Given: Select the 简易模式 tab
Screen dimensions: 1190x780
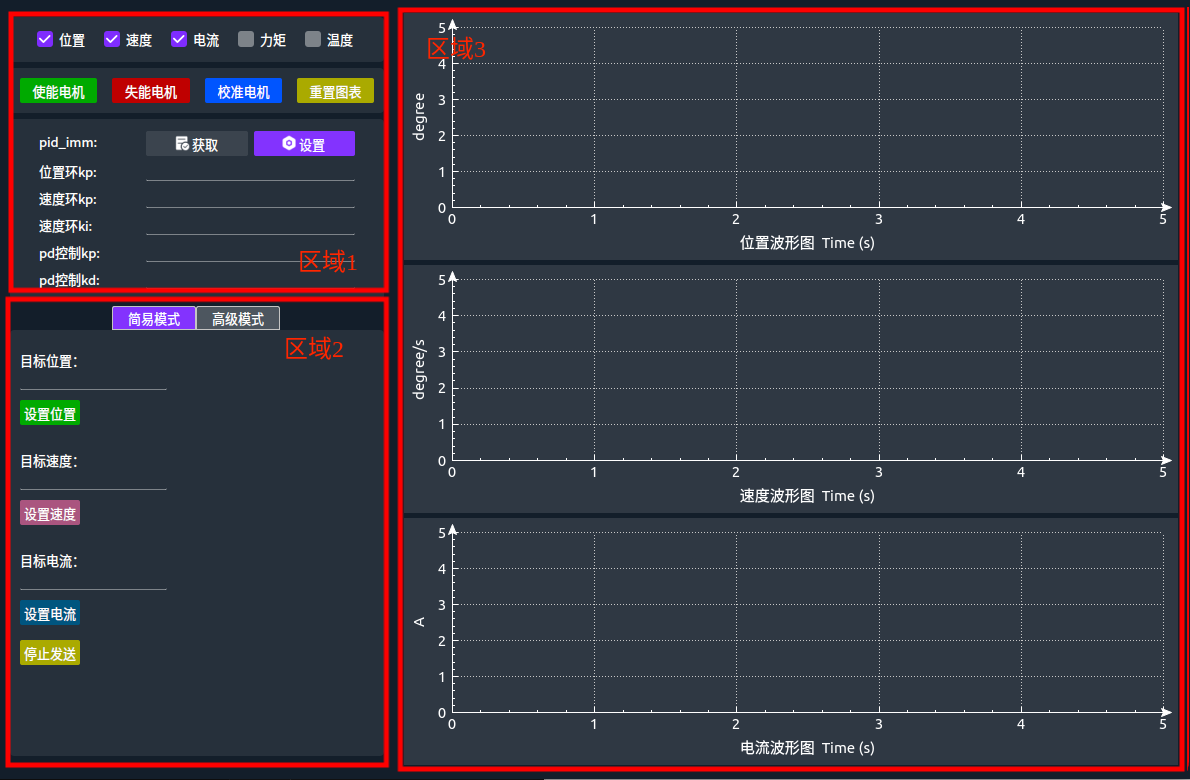Looking at the screenshot, I should click(x=153, y=318).
